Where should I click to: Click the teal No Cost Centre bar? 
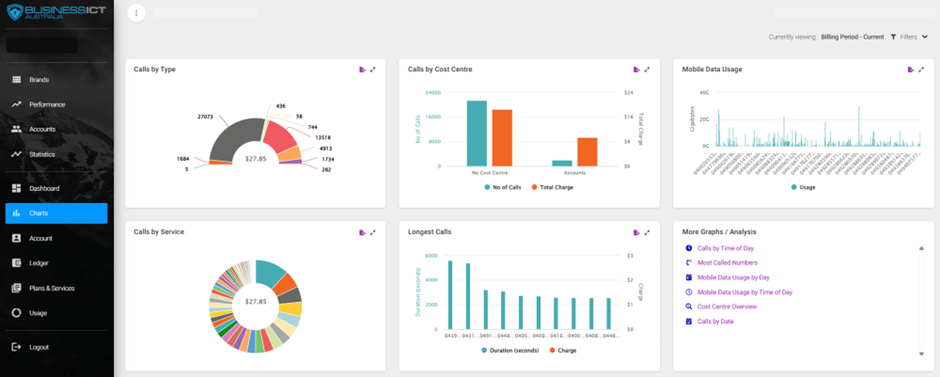pos(477,134)
